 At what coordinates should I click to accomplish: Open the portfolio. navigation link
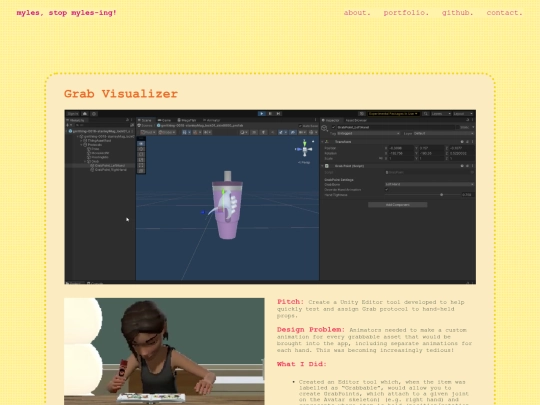pyautogui.click(x=406, y=13)
